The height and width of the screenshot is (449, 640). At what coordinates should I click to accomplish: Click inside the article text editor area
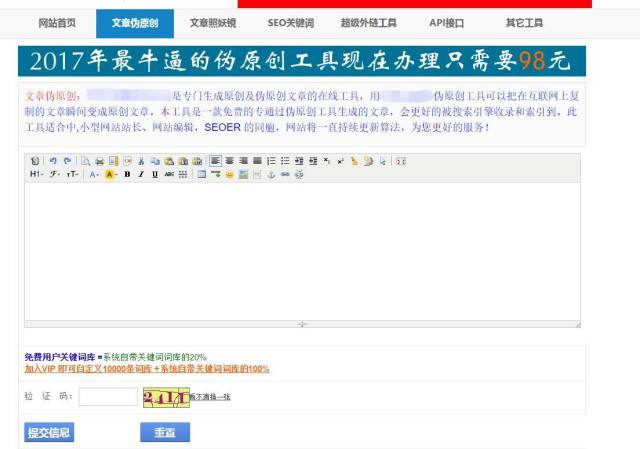click(302, 251)
